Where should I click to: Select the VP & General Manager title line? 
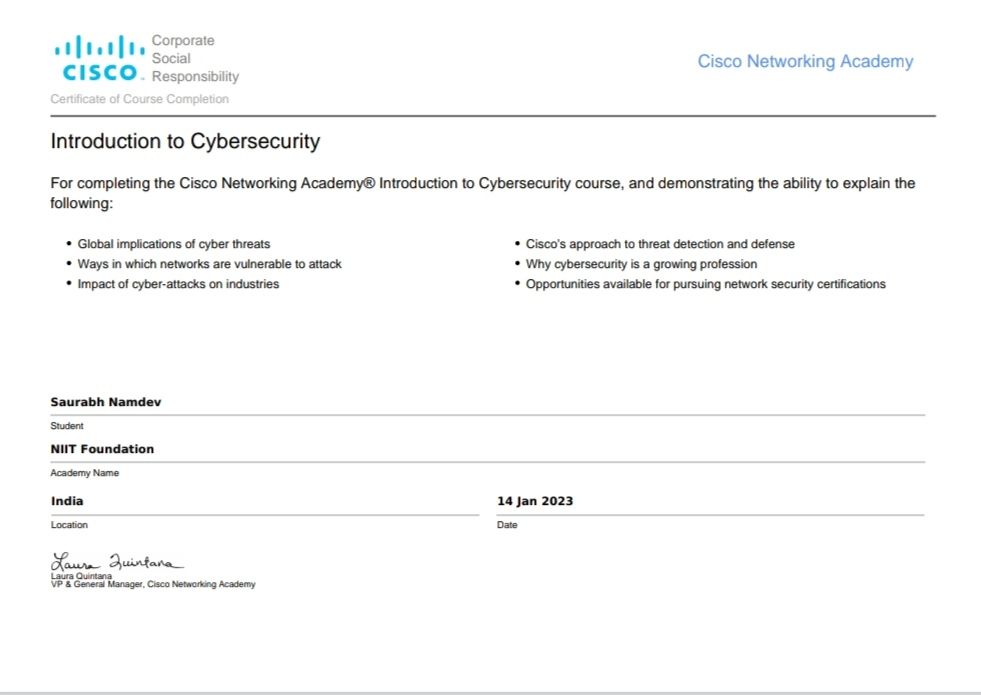[153, 584]
